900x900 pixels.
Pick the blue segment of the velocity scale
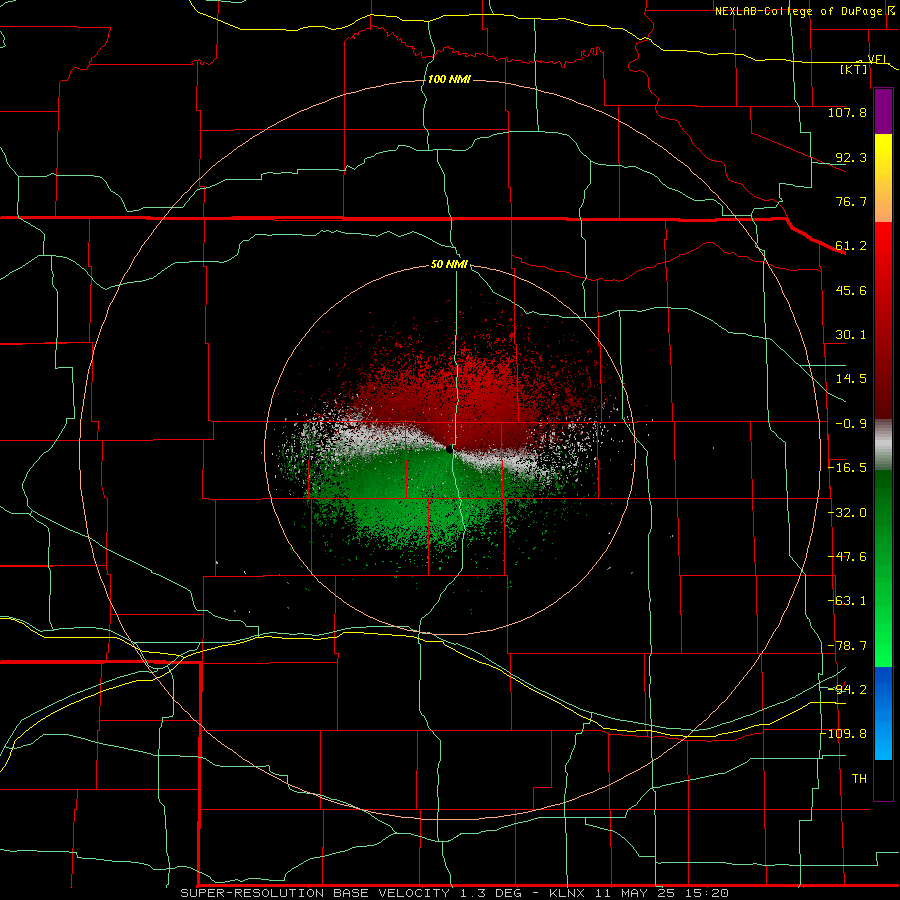(x=883, y=713)
